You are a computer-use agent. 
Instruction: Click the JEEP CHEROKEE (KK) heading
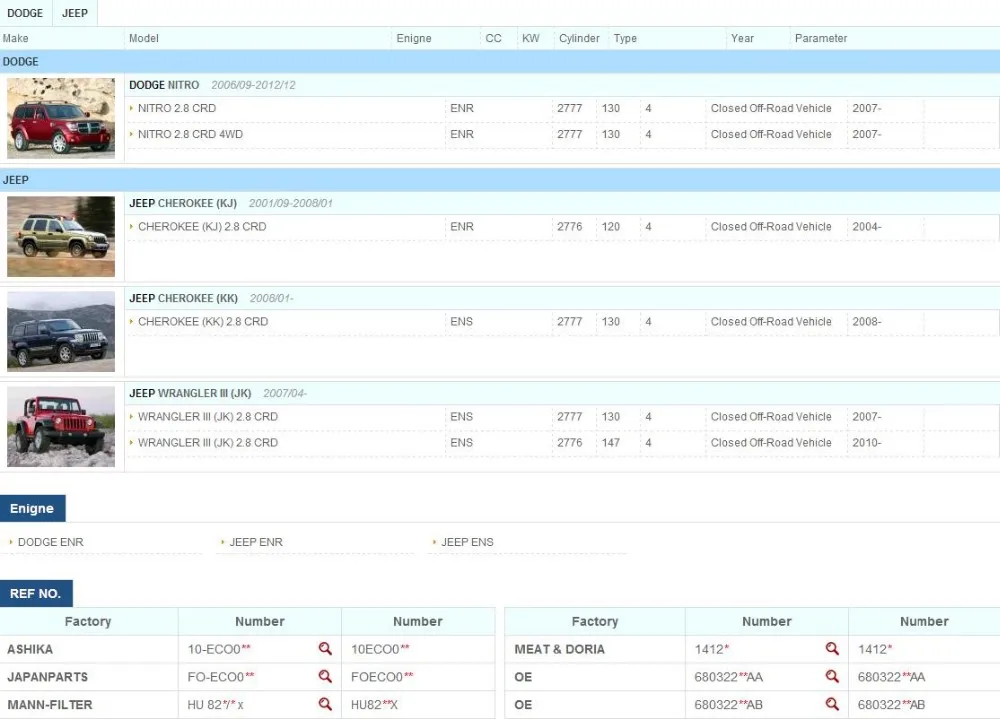click(x=184, y=299)
